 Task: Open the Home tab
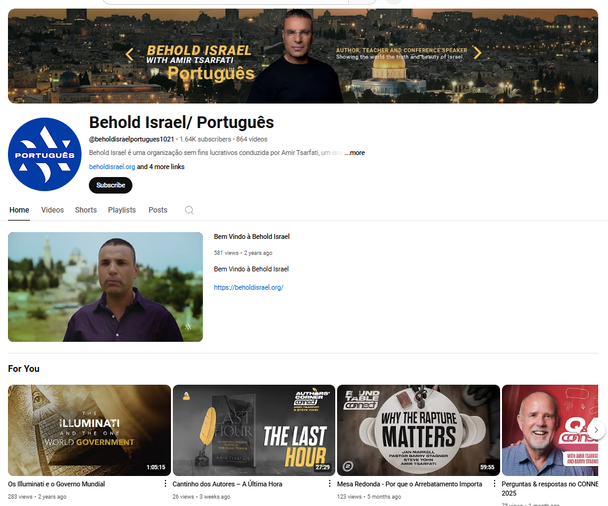[x=19, y=210]
